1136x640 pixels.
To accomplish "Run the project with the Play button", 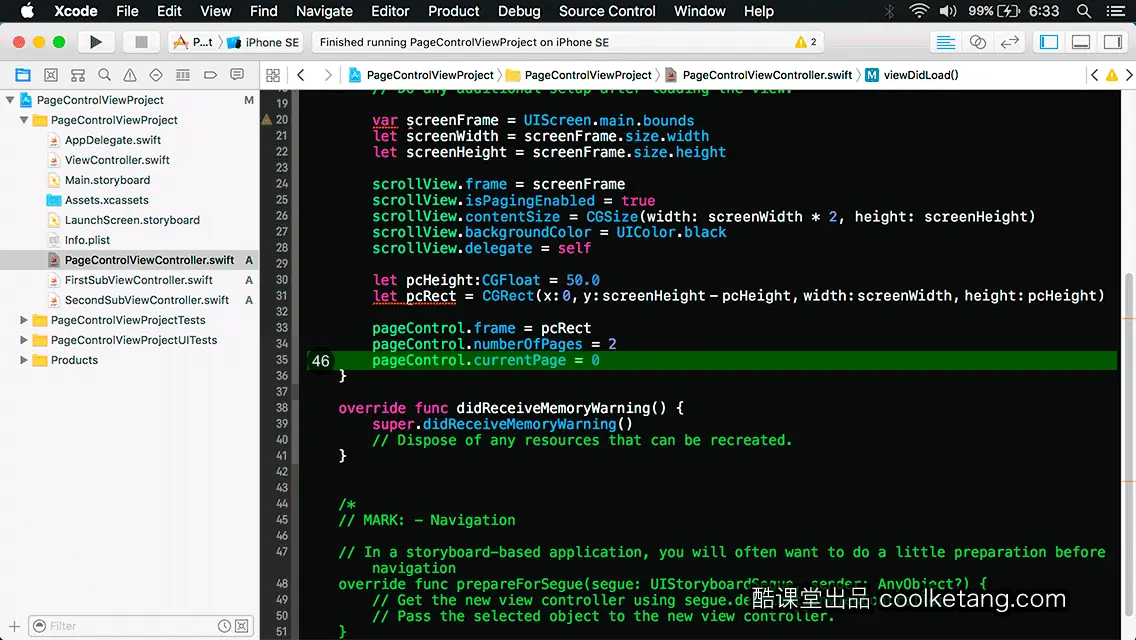I will (x=95, y=42).
